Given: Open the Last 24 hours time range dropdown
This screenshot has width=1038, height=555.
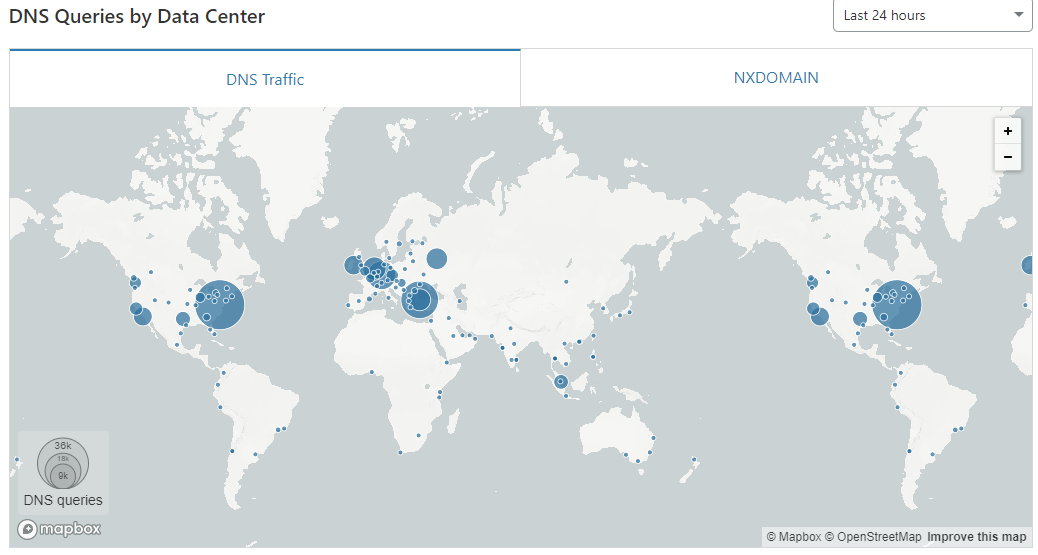Looking at the screenshot, I should (932, 16).
